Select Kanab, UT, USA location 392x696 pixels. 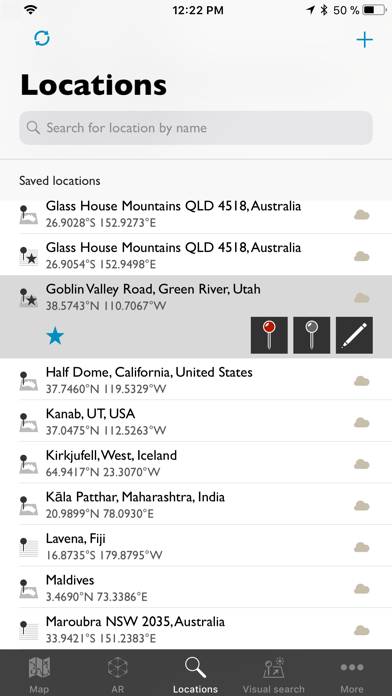click(196, 421)
